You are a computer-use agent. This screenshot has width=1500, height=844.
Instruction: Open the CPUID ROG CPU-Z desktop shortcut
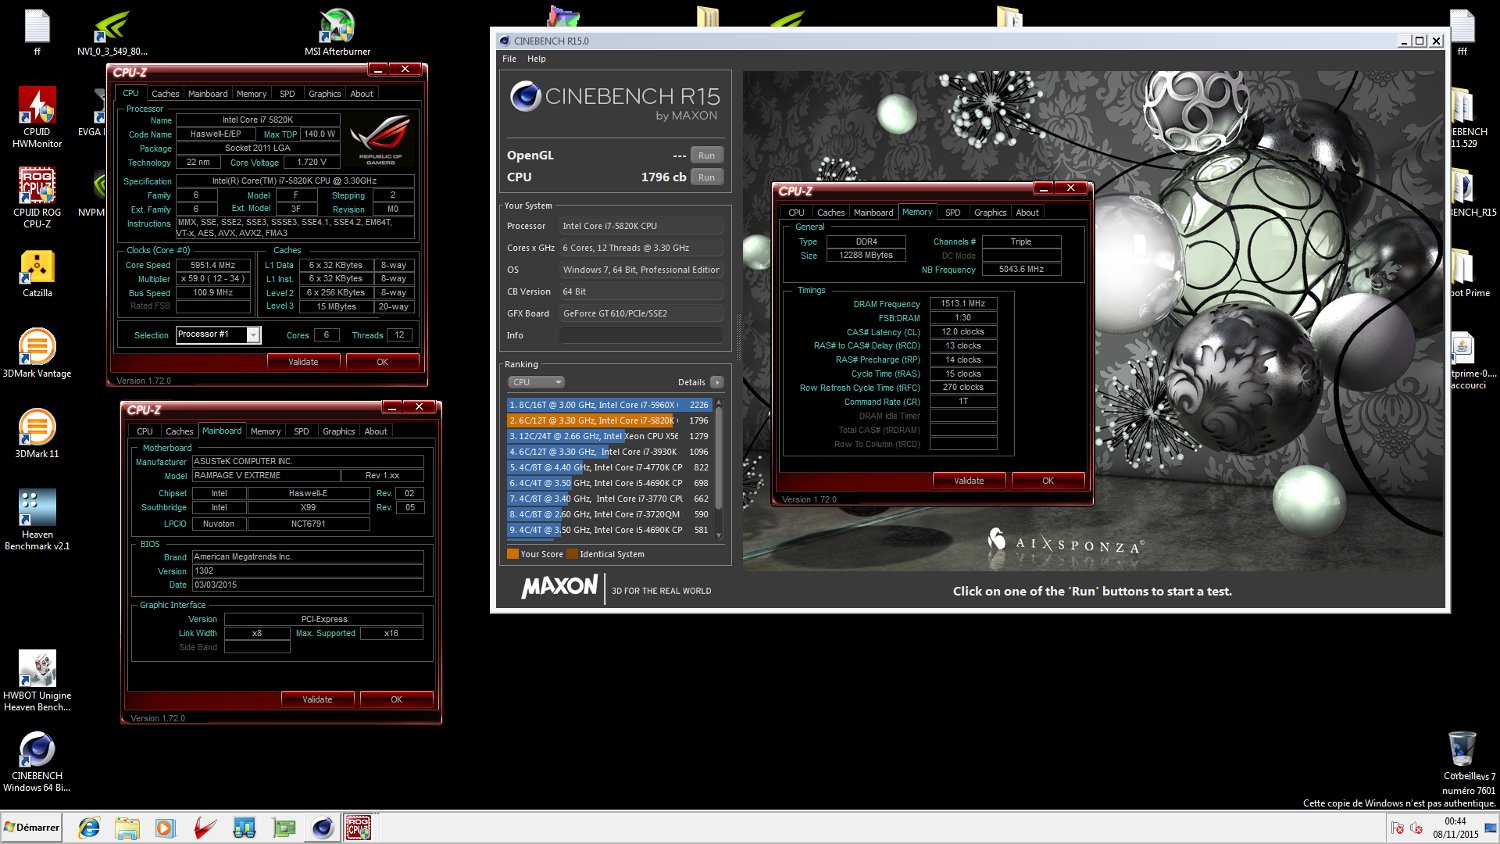[x=37, y=197]
